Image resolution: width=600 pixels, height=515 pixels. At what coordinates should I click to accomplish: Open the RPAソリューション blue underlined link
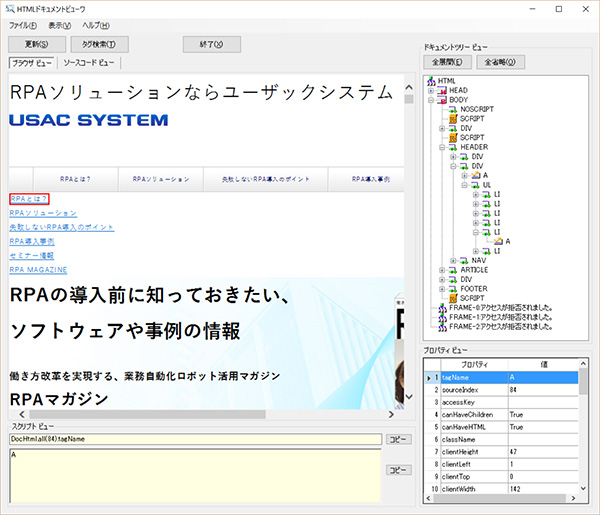click(x=43, y=213)
